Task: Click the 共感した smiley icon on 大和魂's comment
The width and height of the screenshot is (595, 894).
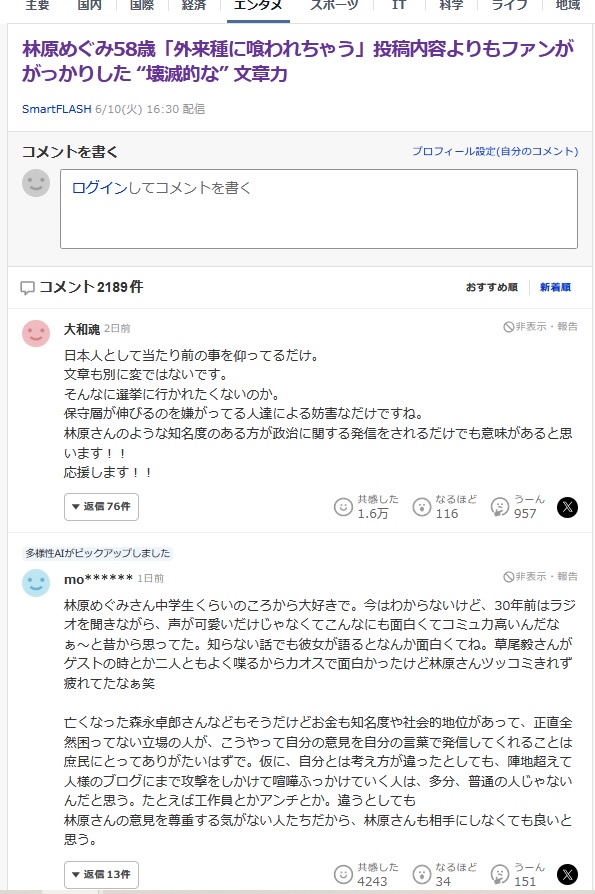Action: pos(343,507)
